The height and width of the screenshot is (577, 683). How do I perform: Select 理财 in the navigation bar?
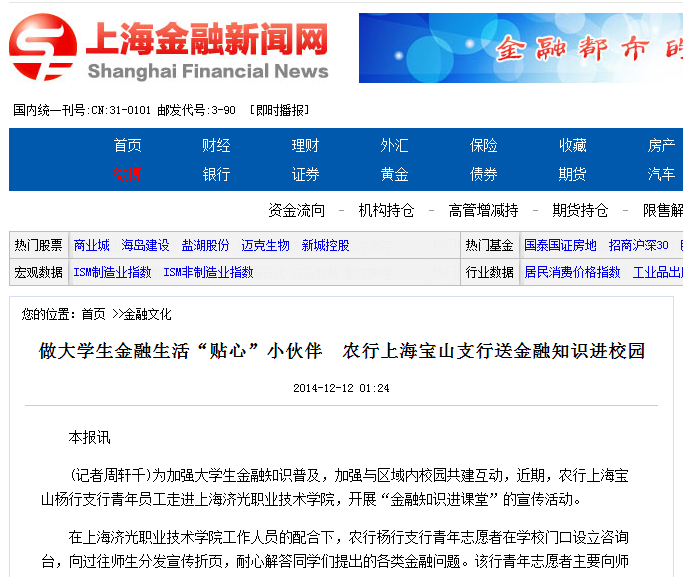click(x=305, y=146)
